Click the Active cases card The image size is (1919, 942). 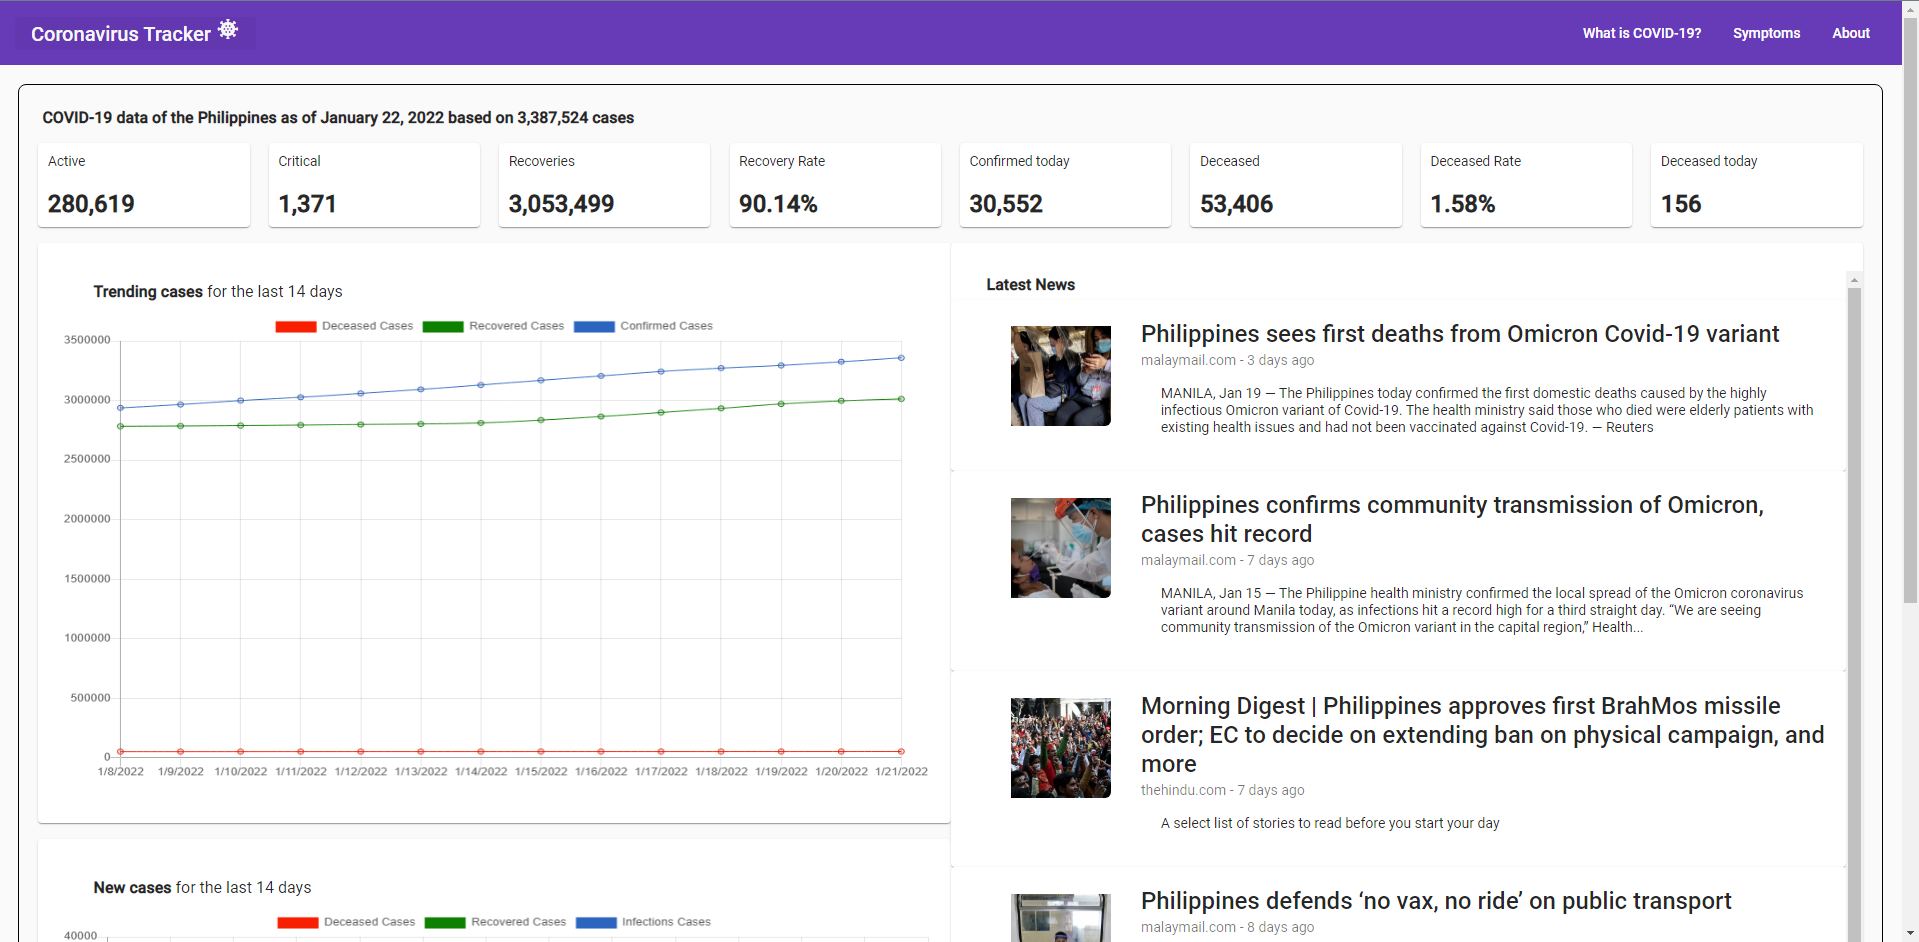[x=144, y=185]
